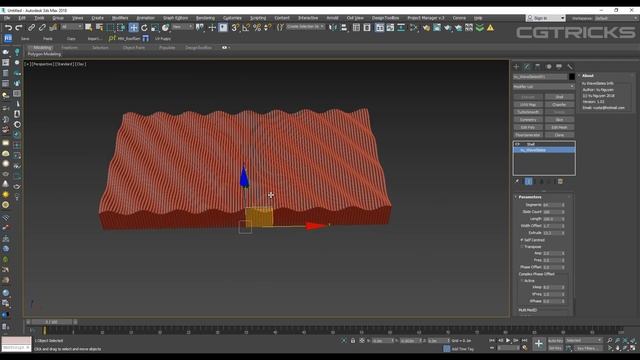Click the Redo arrow icon
640x360 pixels.
coord(19,28)
